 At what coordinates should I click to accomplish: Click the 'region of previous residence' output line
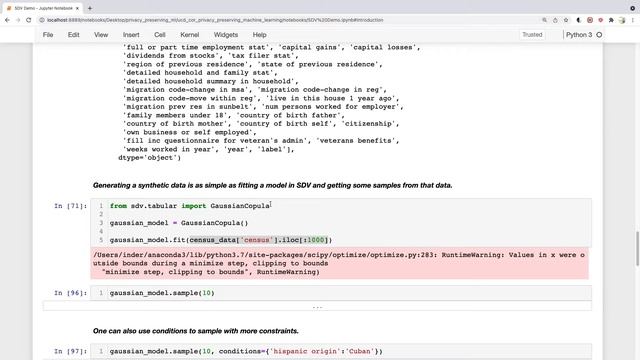252,64
